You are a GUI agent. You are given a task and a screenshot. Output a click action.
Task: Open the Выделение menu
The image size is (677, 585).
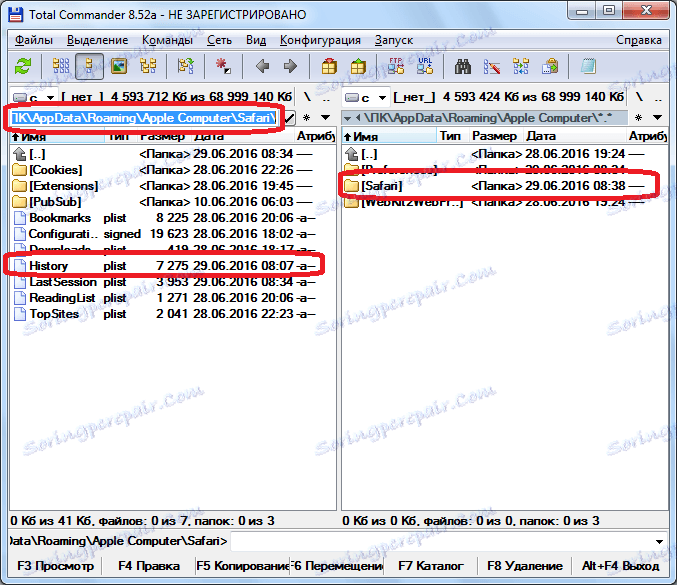(x=98, y=40)
